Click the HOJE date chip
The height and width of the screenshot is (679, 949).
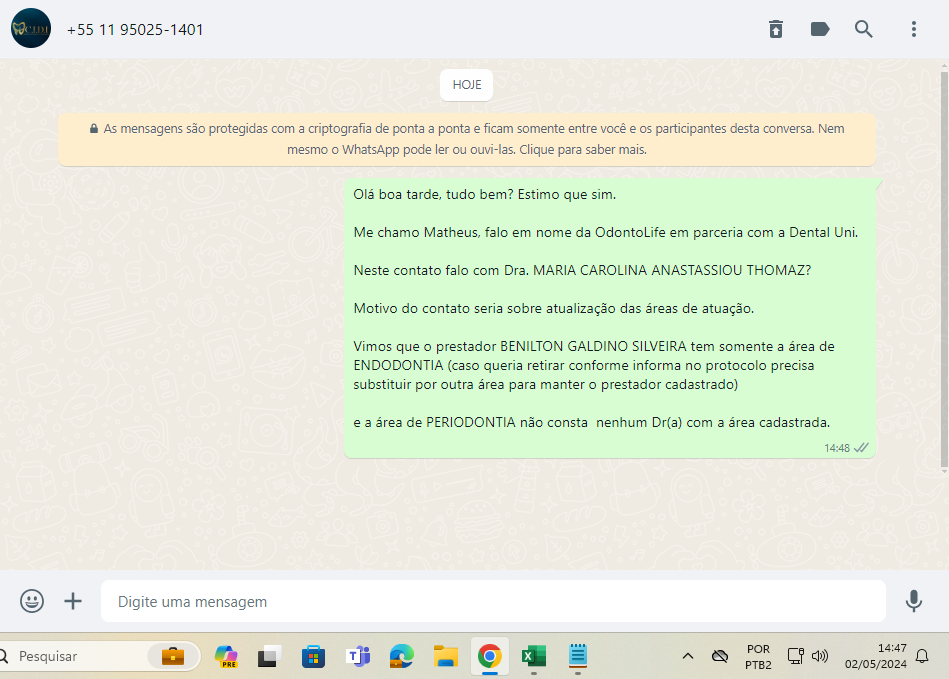point(467,85)
